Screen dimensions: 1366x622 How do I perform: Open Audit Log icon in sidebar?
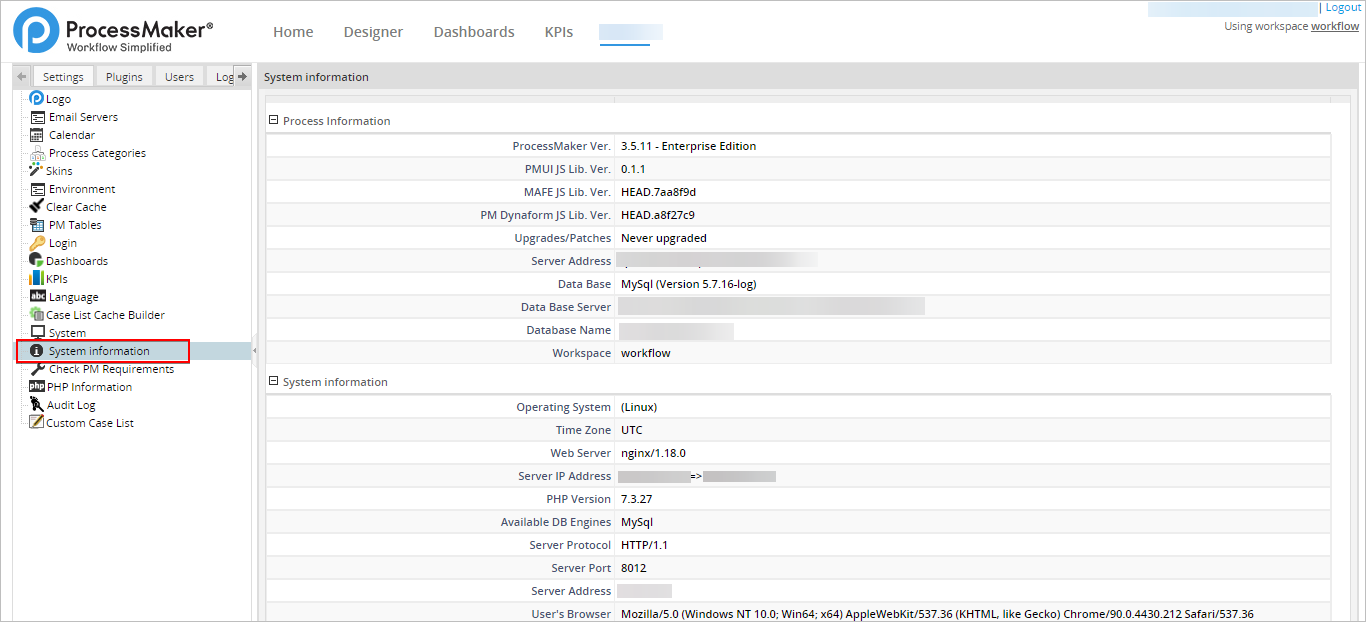[x=37, y=405]
